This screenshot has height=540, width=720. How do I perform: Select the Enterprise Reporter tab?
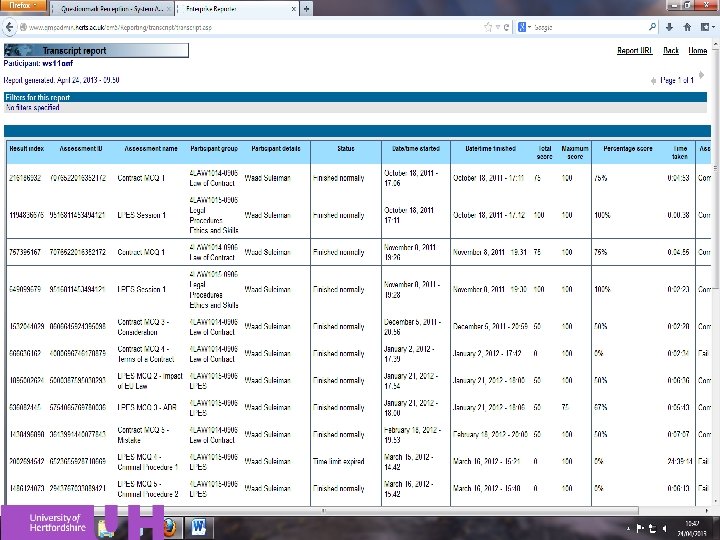pyautogui.click(x=237, y=9)
